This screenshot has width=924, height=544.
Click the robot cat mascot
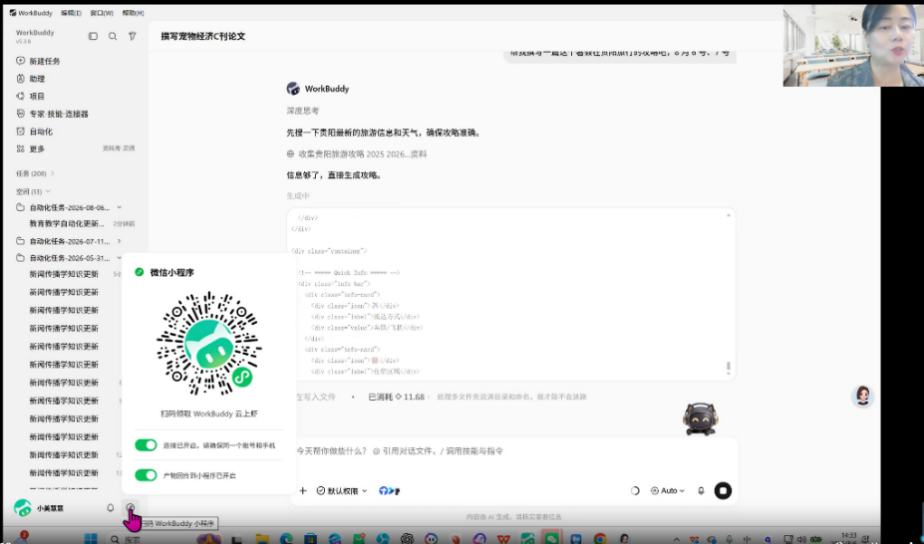click(x=699, y=419)
